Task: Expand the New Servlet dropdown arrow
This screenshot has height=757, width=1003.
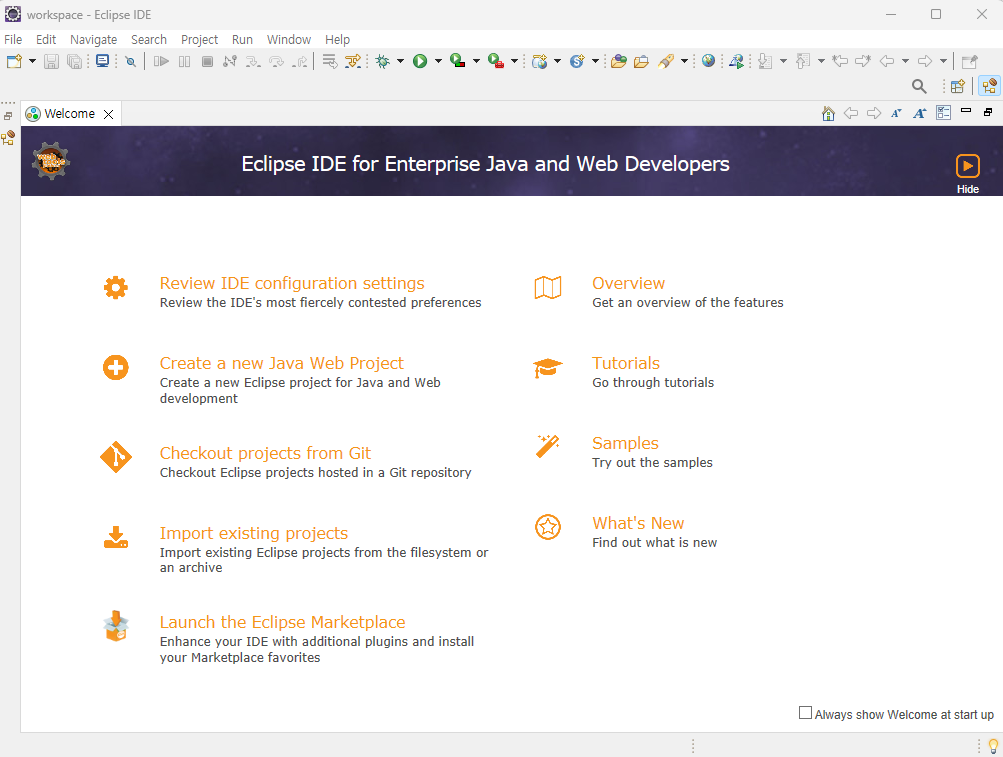Action: [595, 61]
